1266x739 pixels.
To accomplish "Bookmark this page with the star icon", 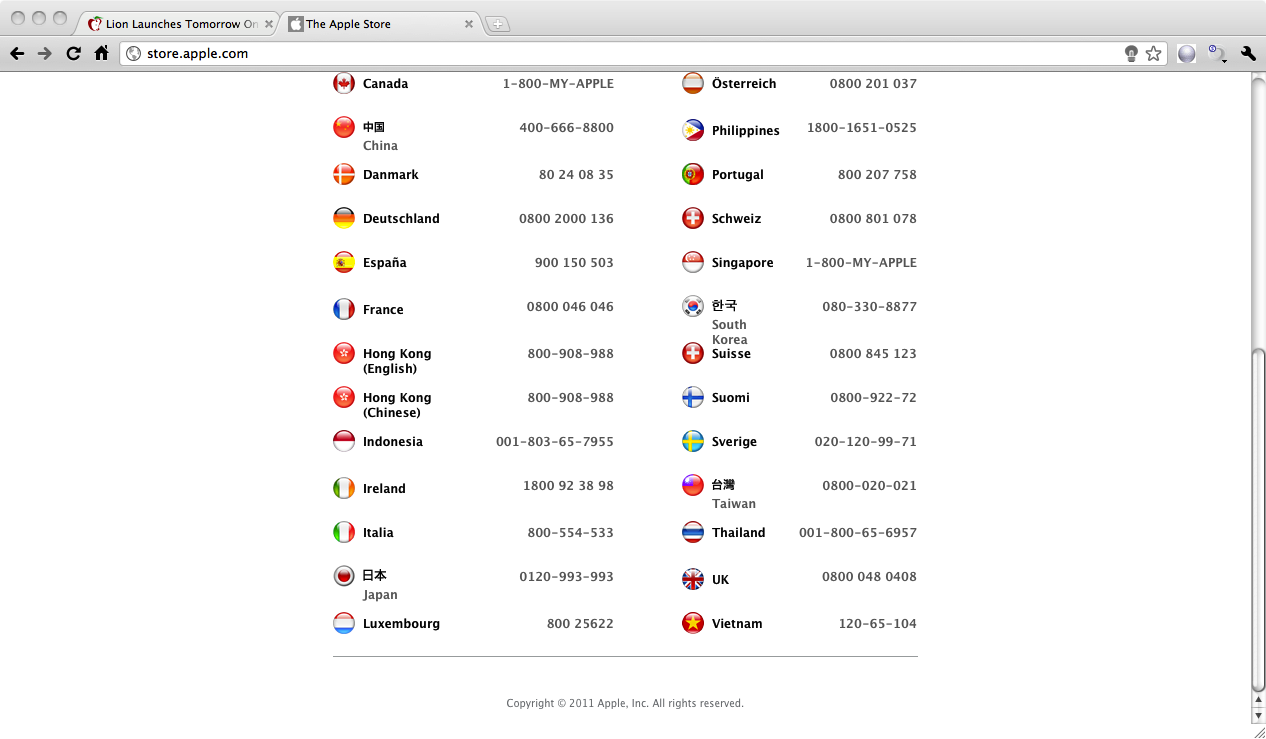I will tap(1153, 53).
